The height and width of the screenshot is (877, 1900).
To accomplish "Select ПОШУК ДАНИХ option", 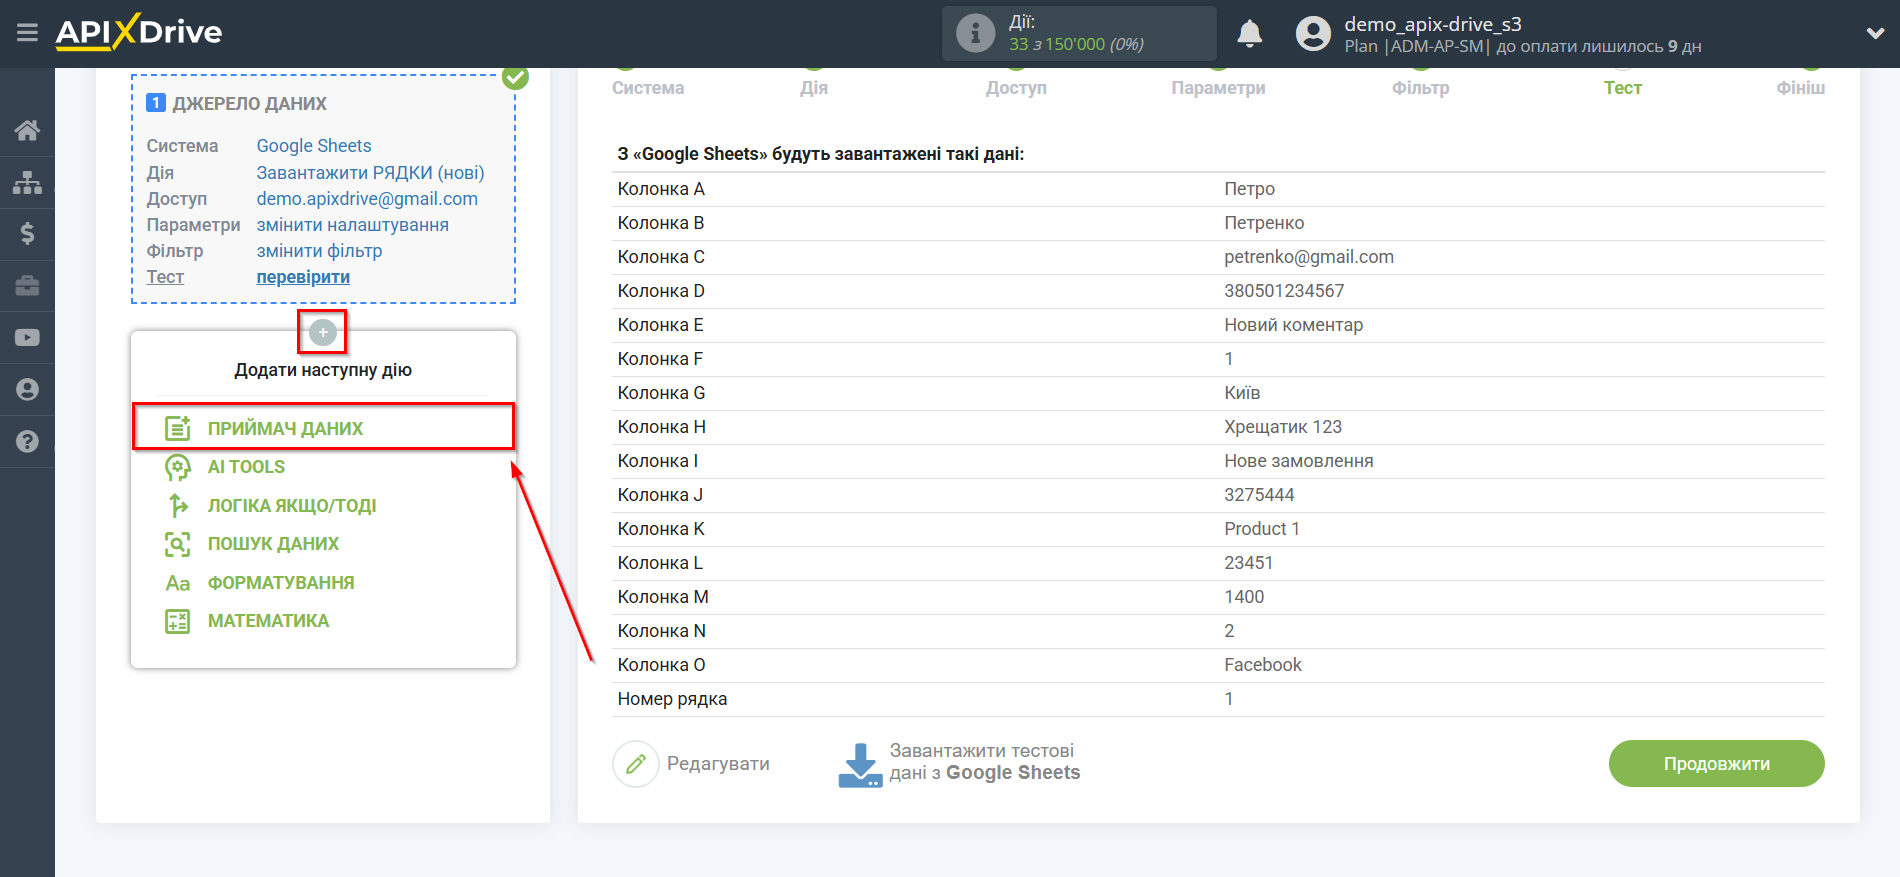I will pos(273,544).
